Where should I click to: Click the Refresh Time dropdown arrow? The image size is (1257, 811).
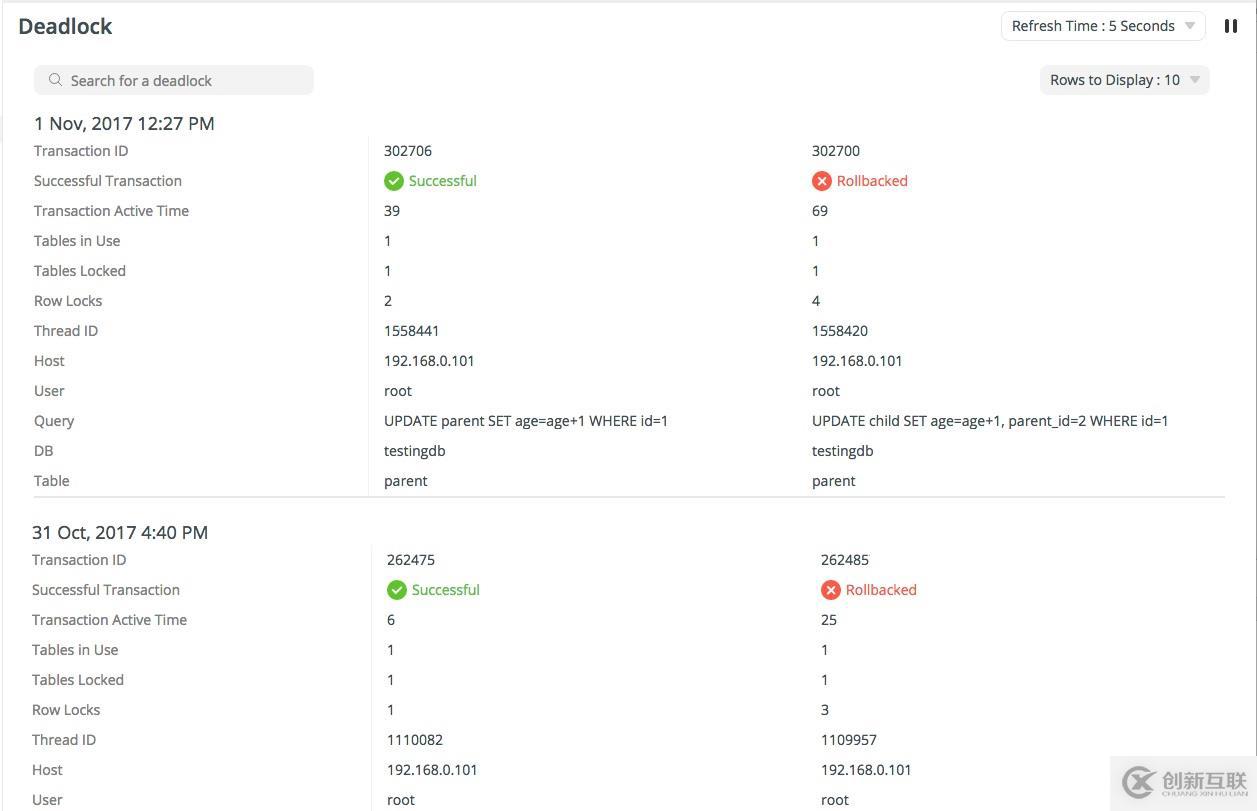[x=1190, y=26]
